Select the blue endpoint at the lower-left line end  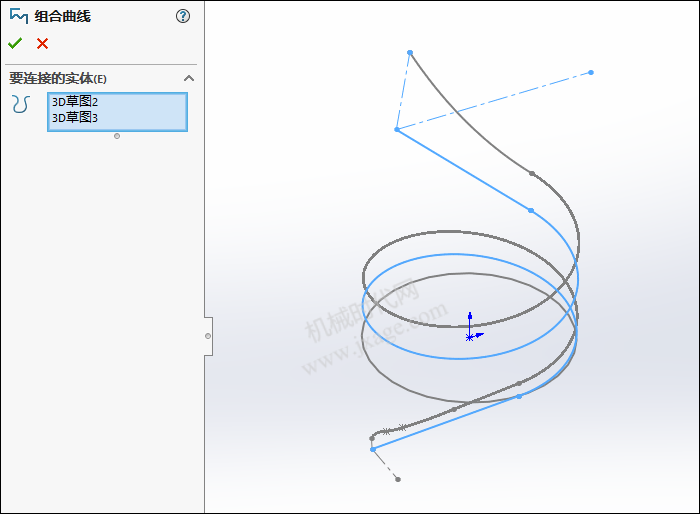tap(373, 449)
